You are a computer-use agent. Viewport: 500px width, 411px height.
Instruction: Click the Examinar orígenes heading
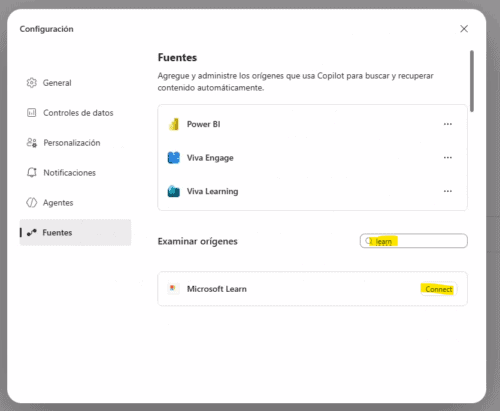coord(198,241)
